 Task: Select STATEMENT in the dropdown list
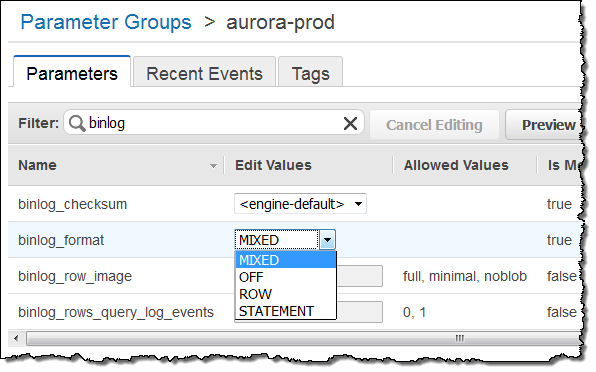[285, 311]
